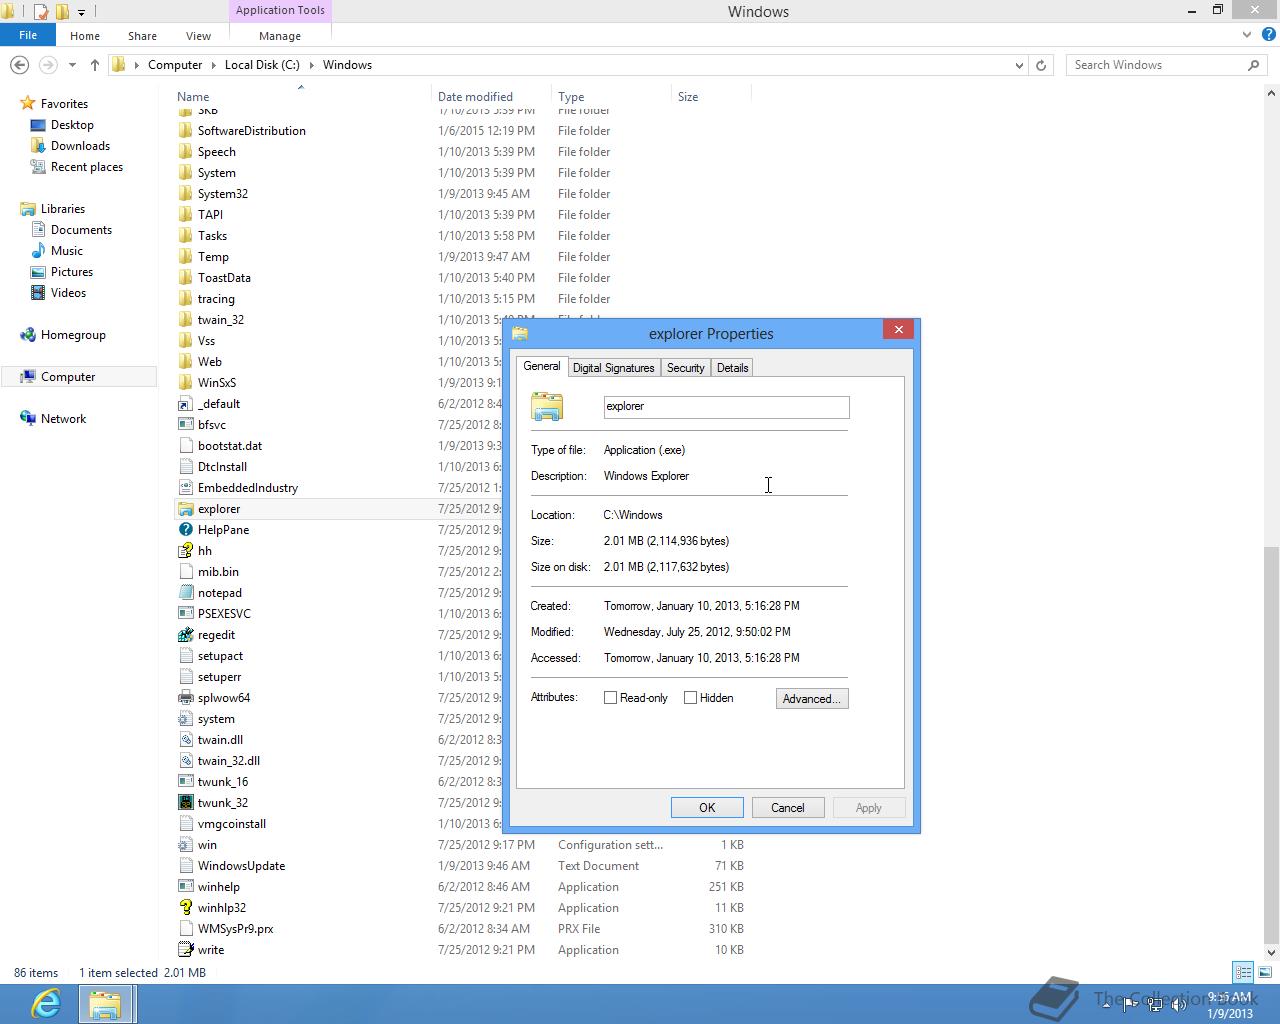The image size is (1280, 1024).
Task: Click the Advanced... attributes button
Action: (x=812, y=699)
